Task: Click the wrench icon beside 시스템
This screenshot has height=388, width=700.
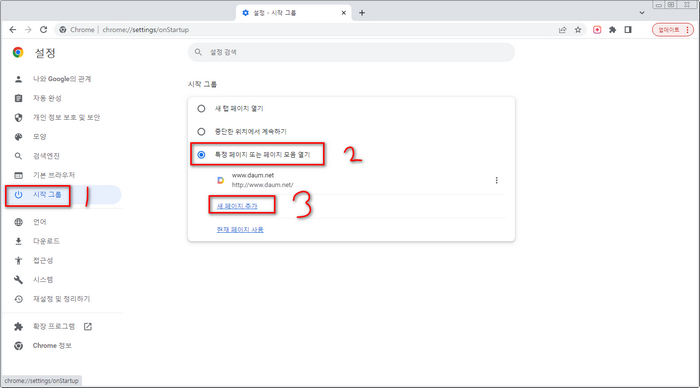Action: click(x=18, y=280)
